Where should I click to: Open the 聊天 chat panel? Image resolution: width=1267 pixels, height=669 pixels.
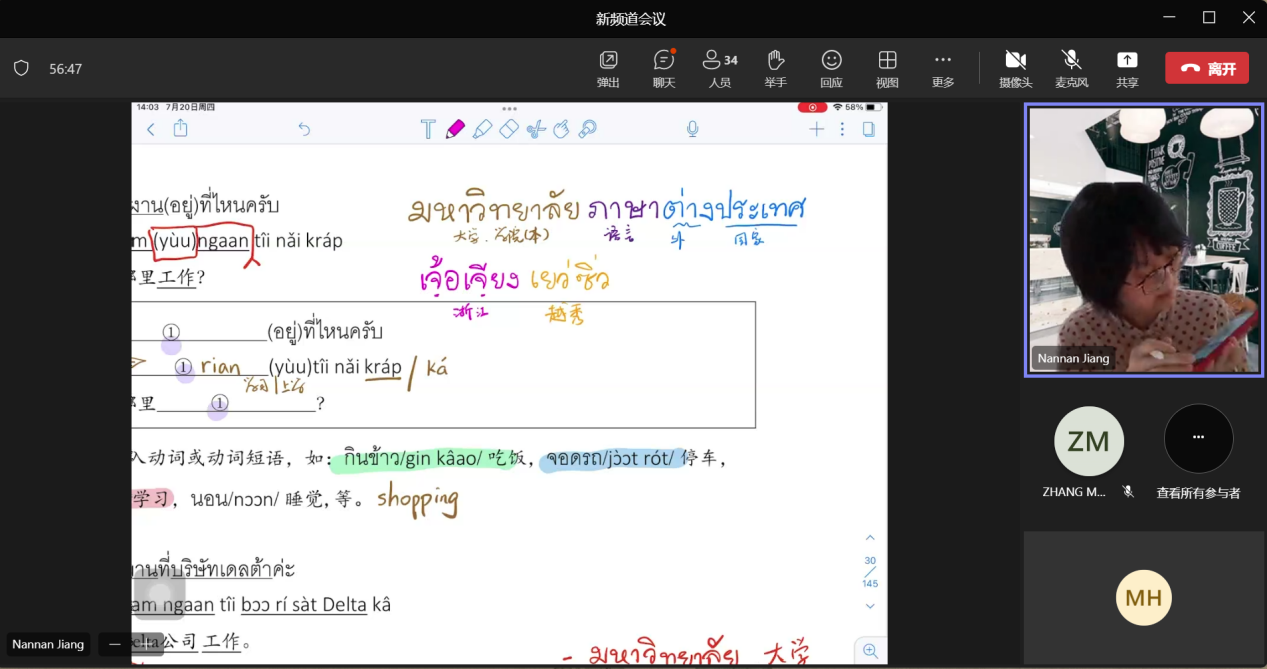click(664, 68)
